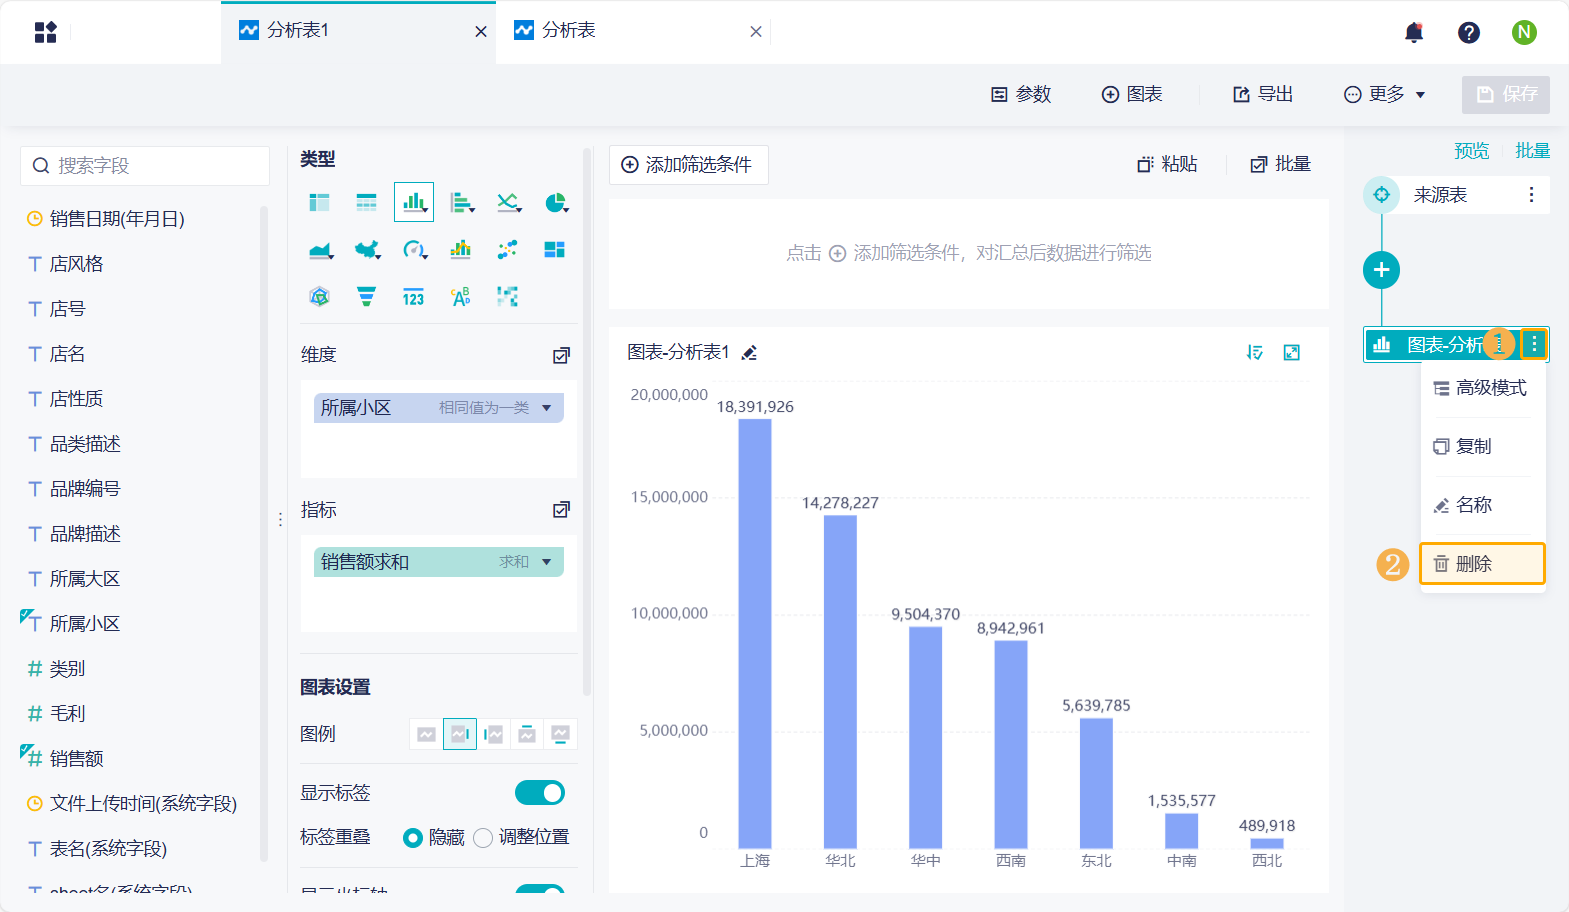Open the 来源表 node options menu

[x=1531, y=195]
